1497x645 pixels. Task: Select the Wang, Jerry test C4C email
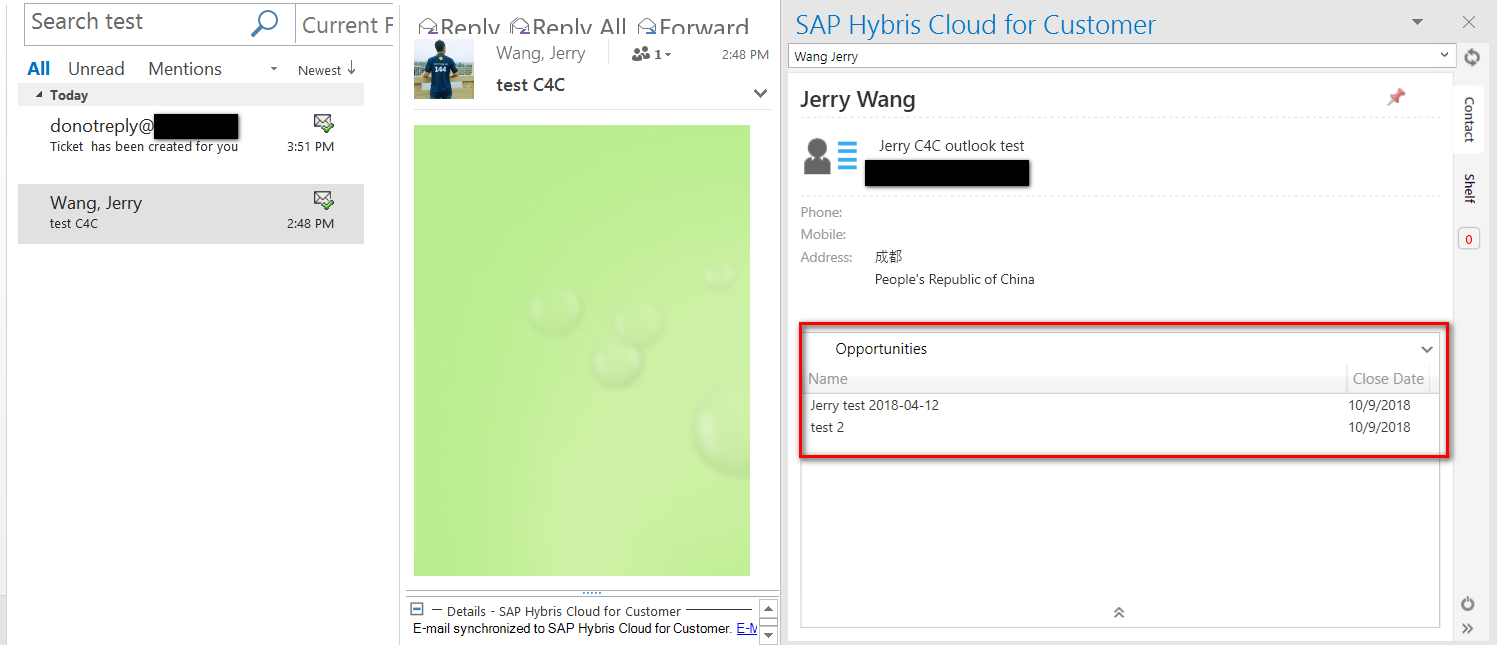click(x=191, y=213)
